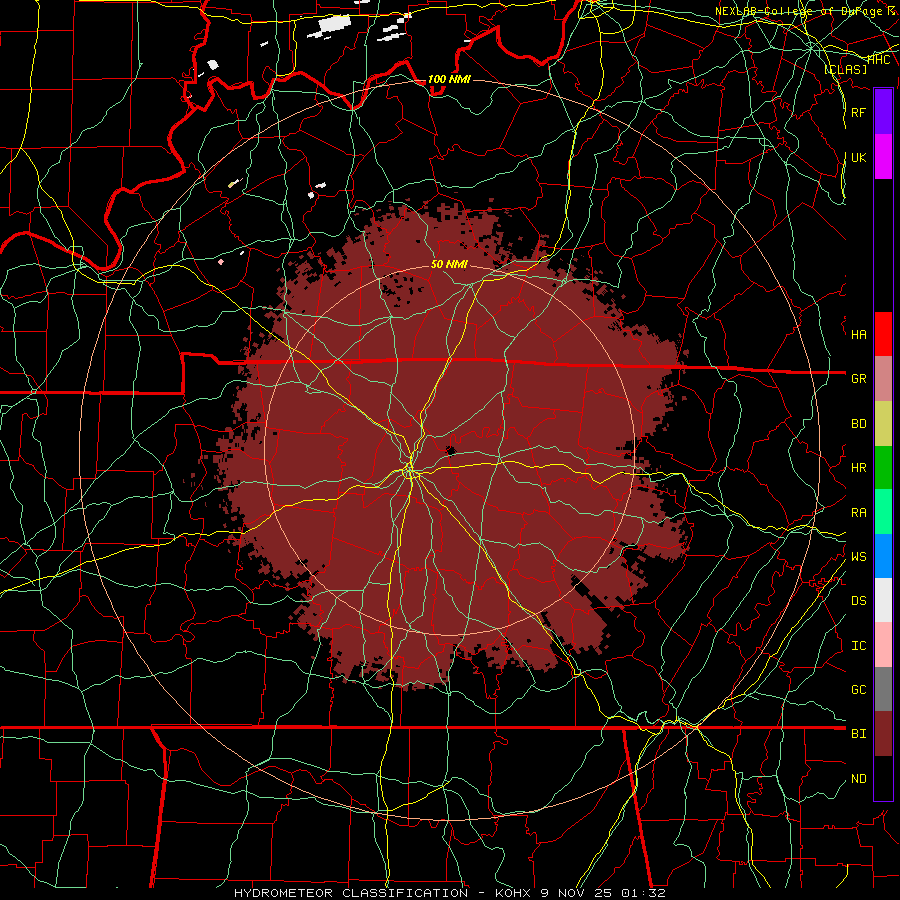Select the "GR" graupel legend label
The height and width of the screenshot is (900, 900).
(x=858, y=379)
